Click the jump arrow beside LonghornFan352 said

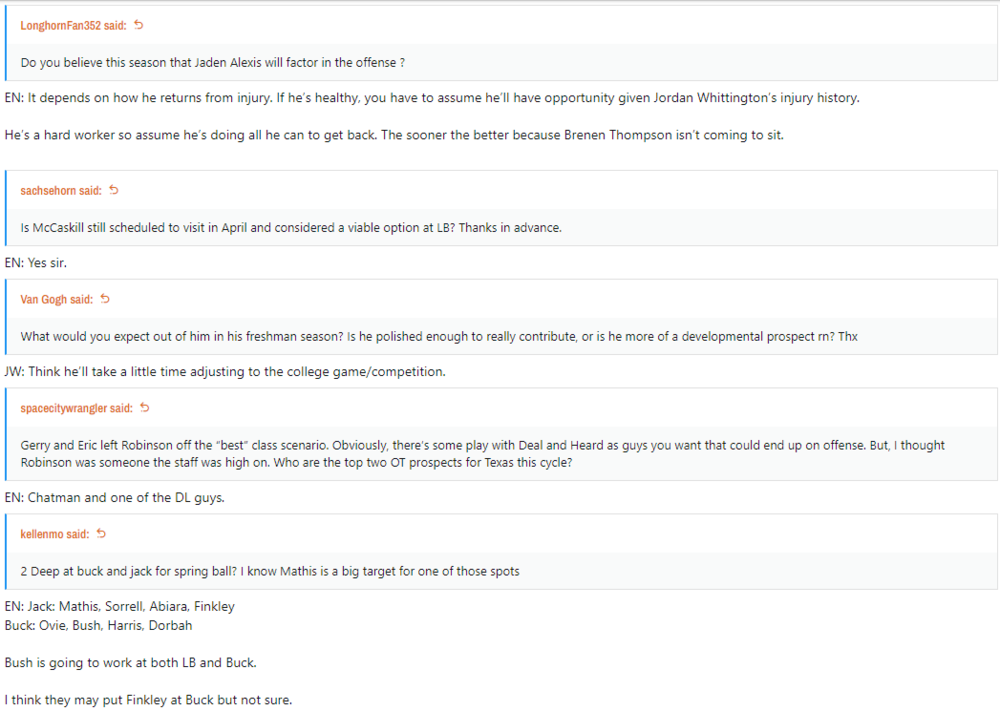[x=138, y=25]
